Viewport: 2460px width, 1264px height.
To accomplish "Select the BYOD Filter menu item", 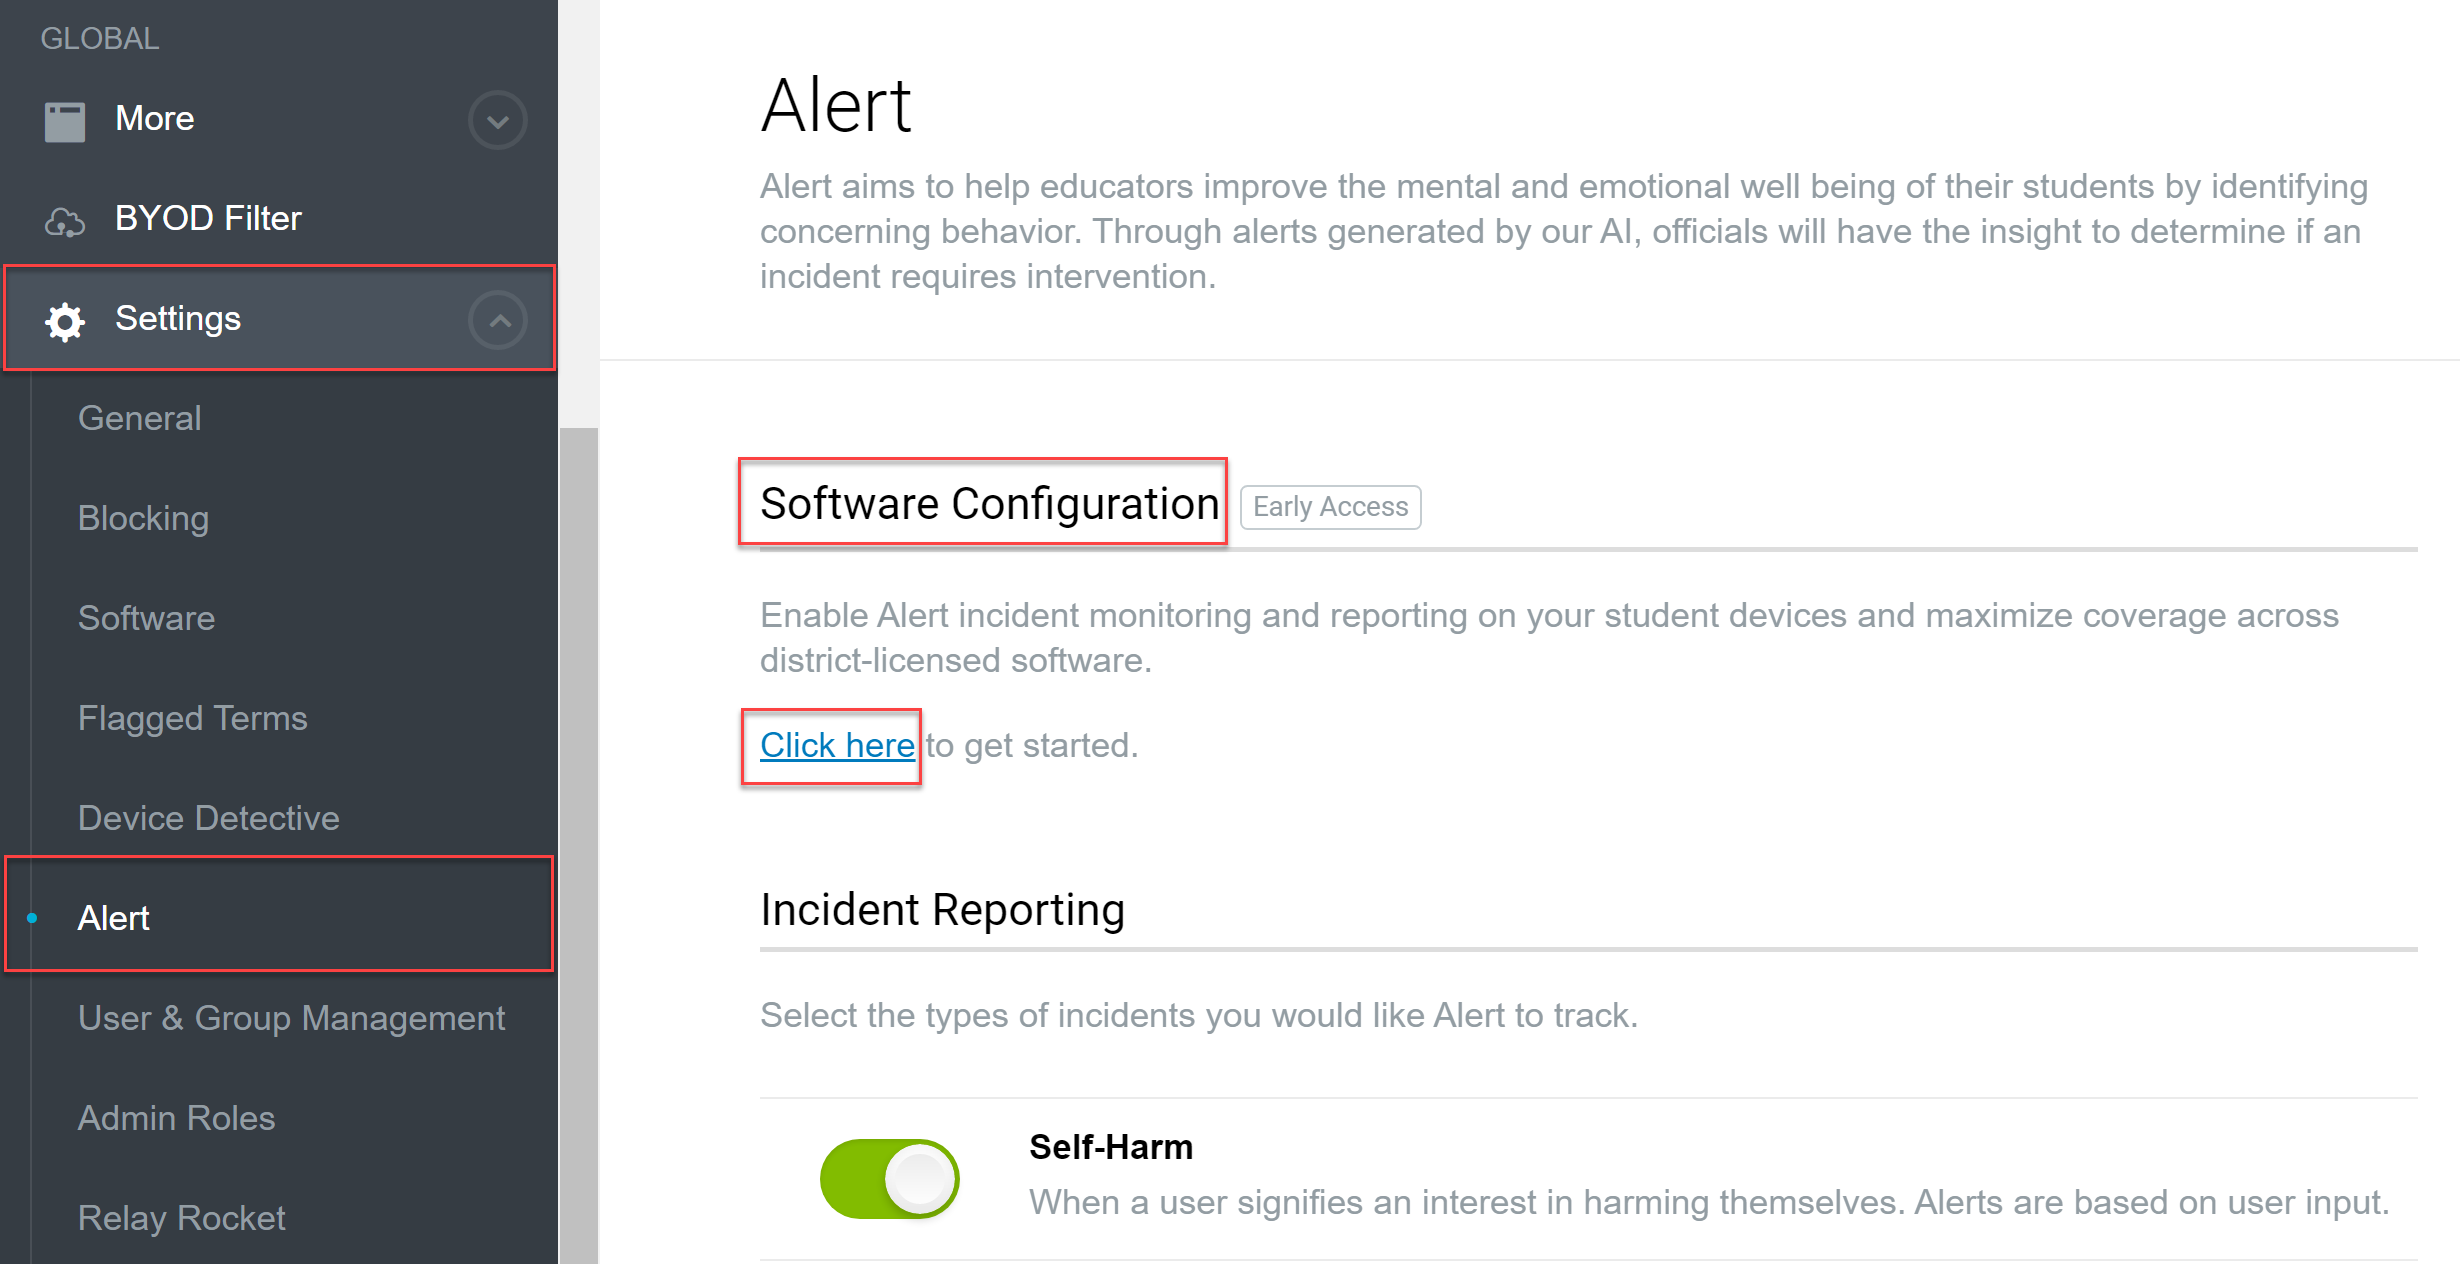I will [209, 218].
